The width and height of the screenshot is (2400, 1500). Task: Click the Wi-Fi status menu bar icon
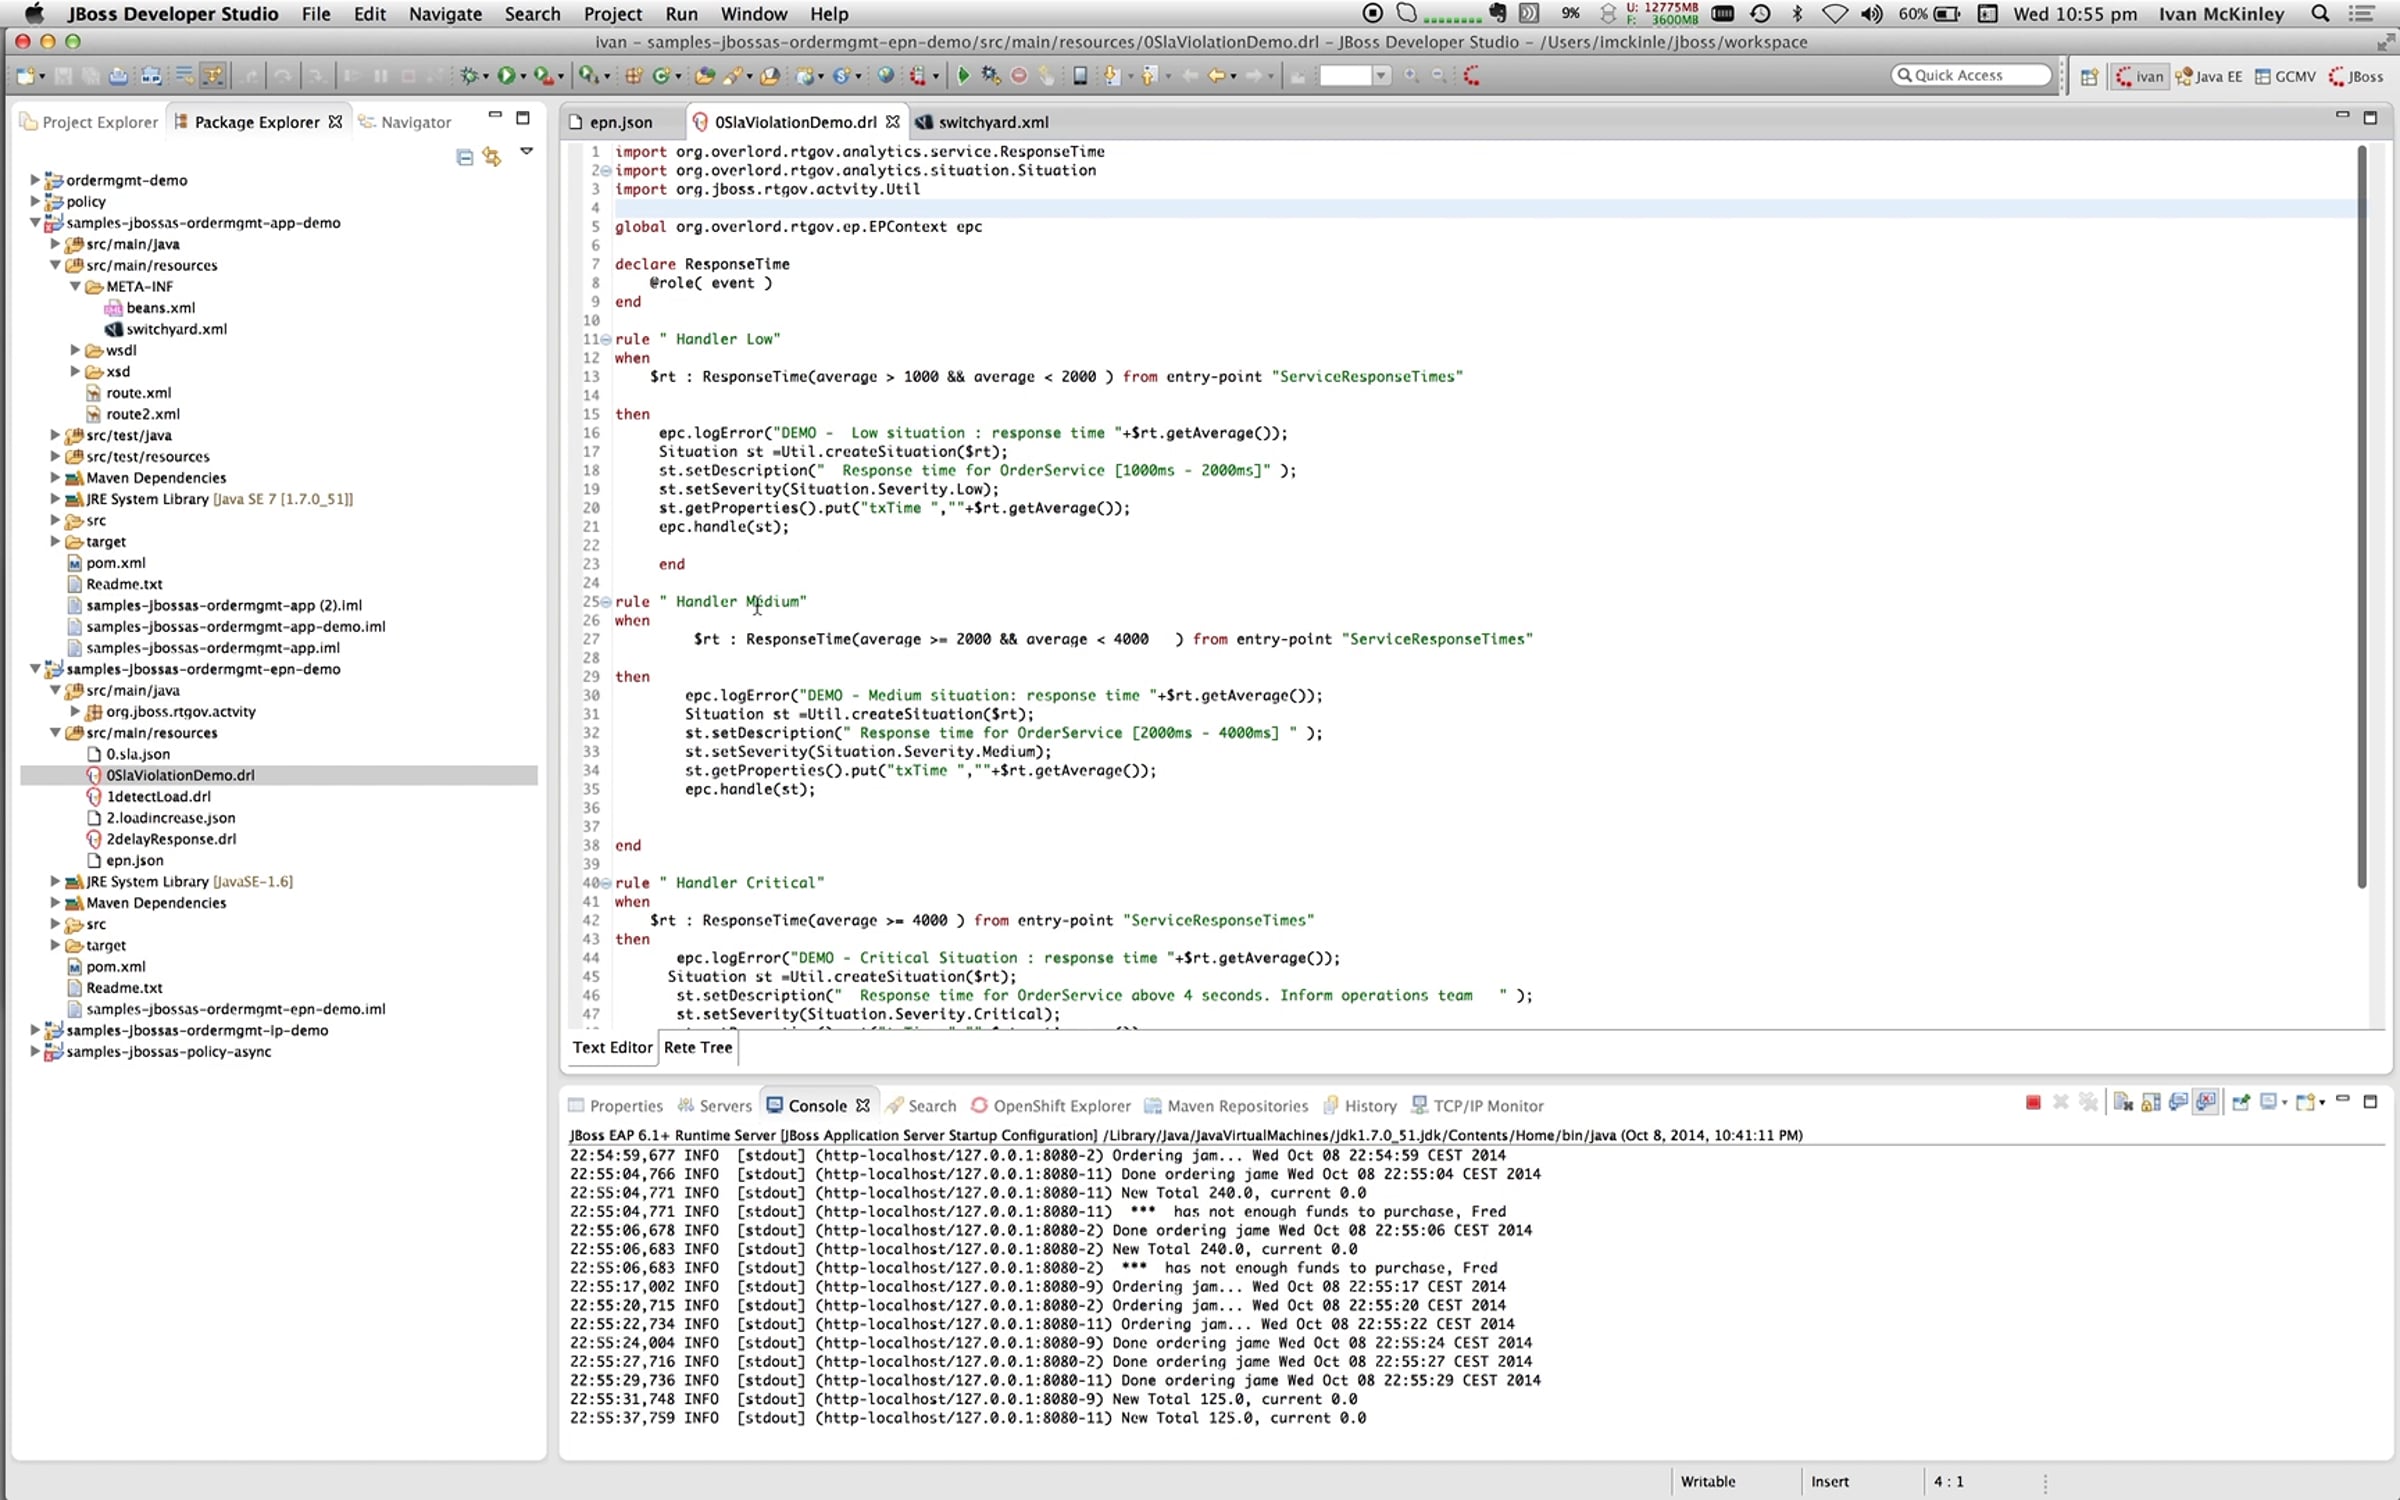pyautogui.click(x=1834, y=14)
